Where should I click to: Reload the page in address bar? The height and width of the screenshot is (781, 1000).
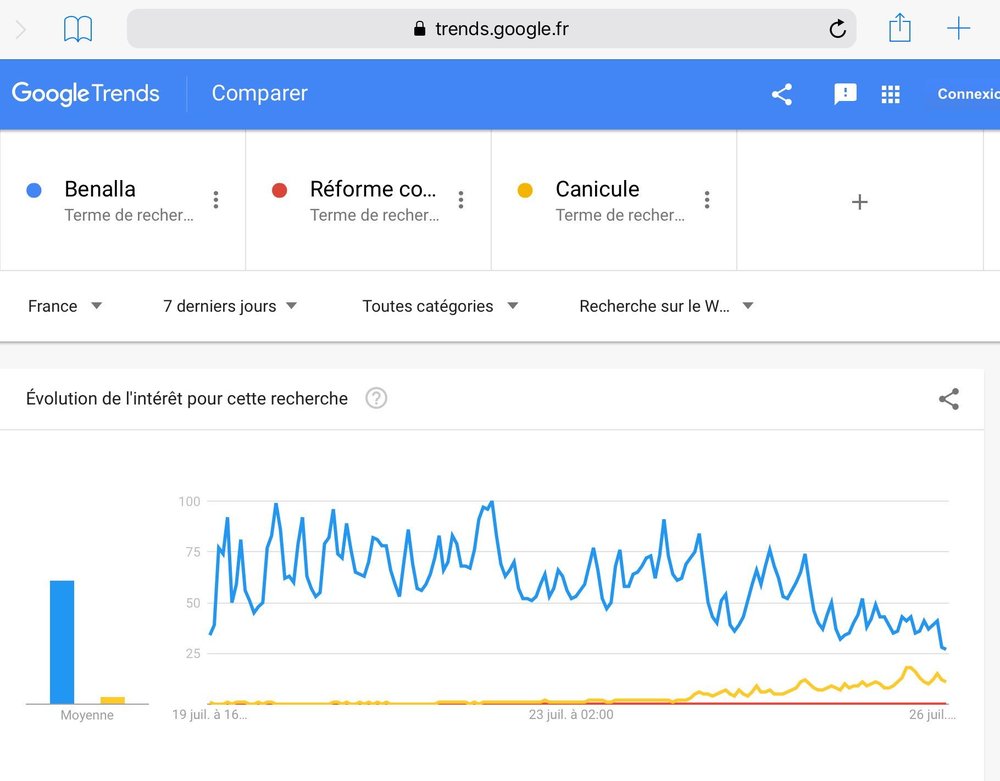coord(837,29)
